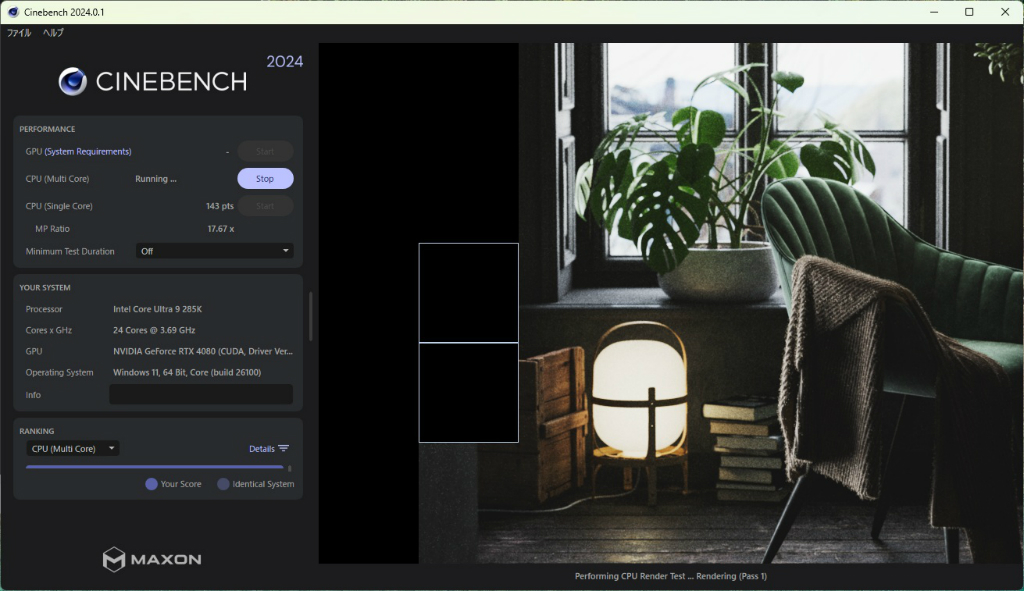Minimize the Cinebench window
This screenshot has height=591, width=1024.
[x=934, y=12]
